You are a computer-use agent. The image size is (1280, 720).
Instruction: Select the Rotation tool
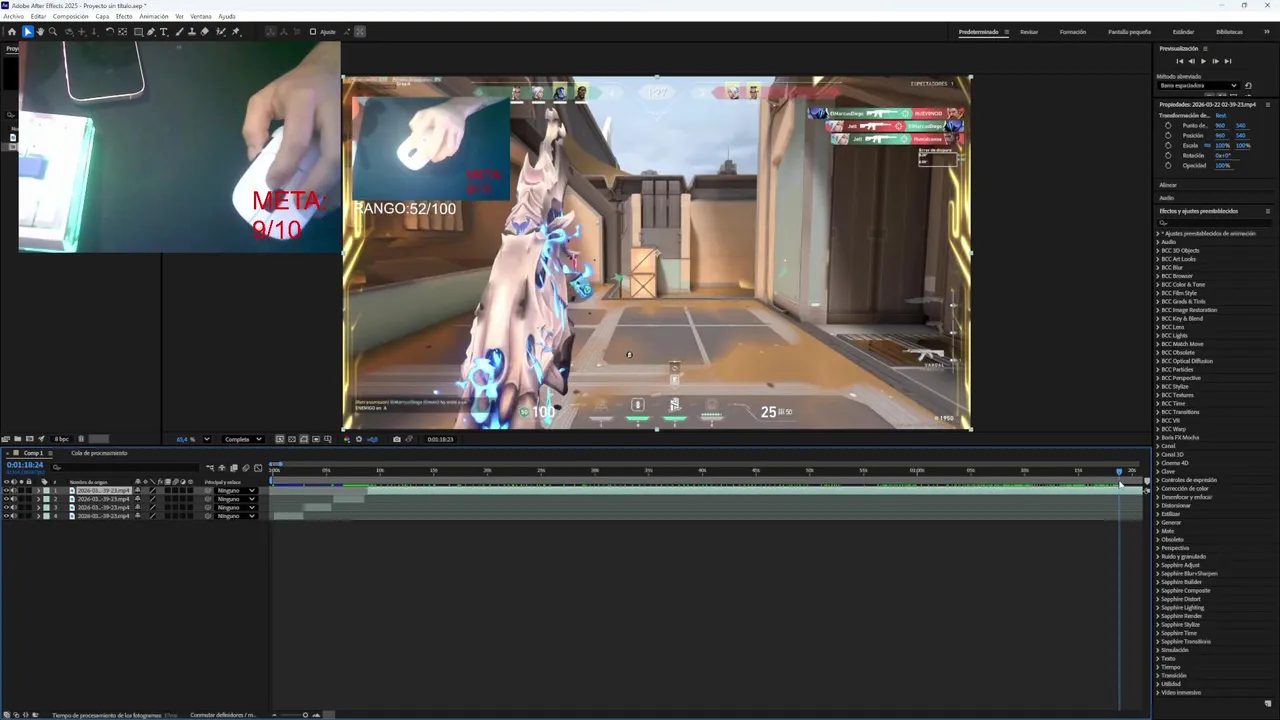[x=110, y=32]
